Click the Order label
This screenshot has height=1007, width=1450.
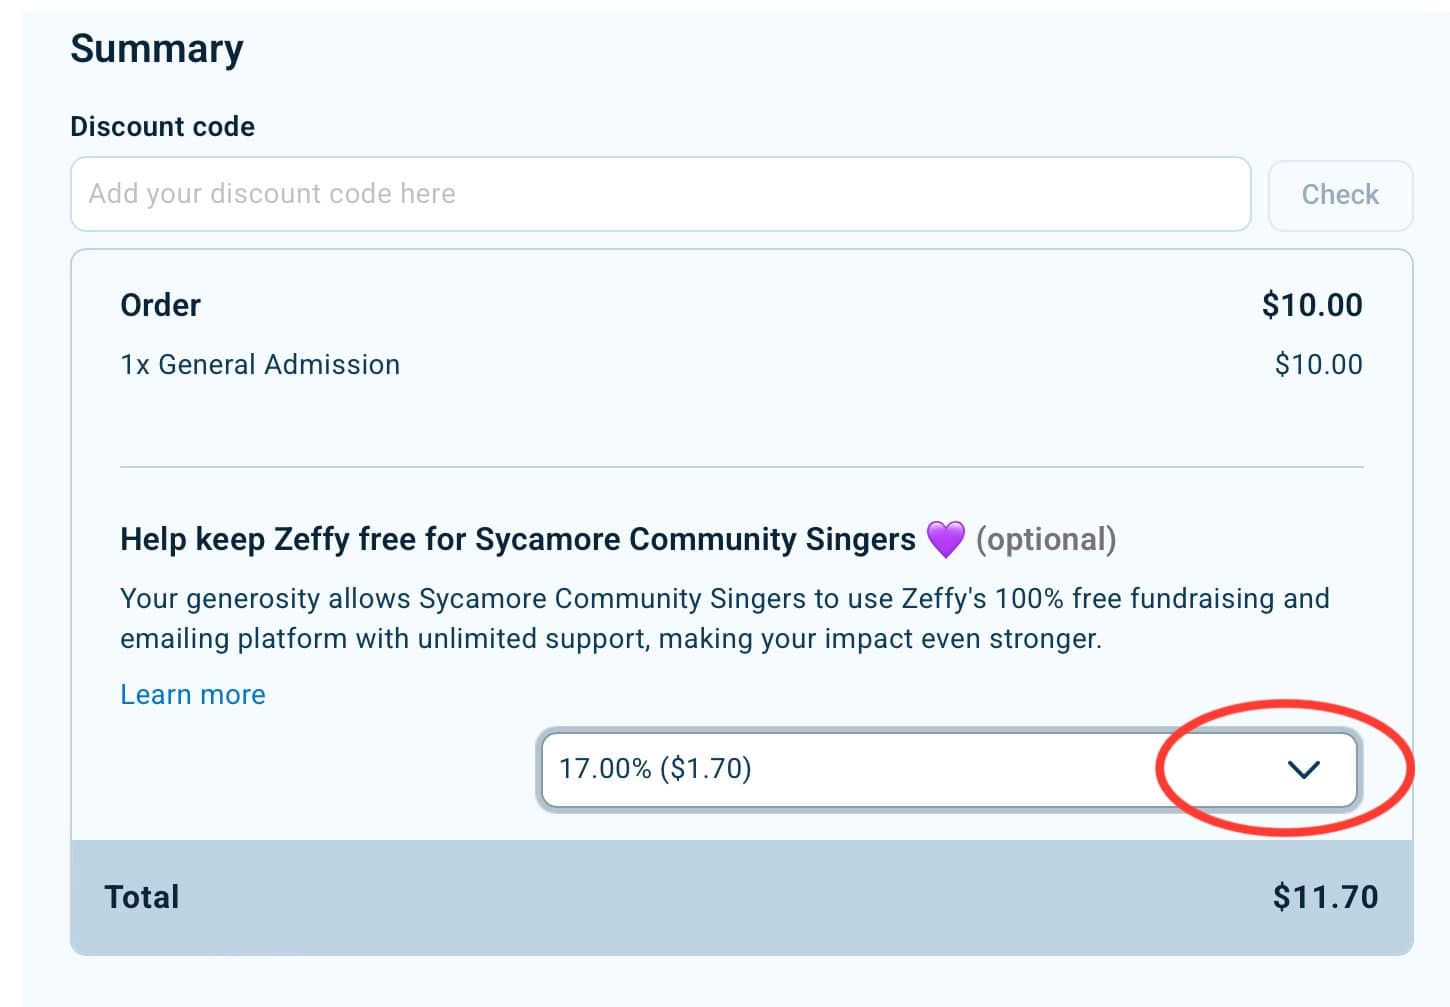[160, 305]
